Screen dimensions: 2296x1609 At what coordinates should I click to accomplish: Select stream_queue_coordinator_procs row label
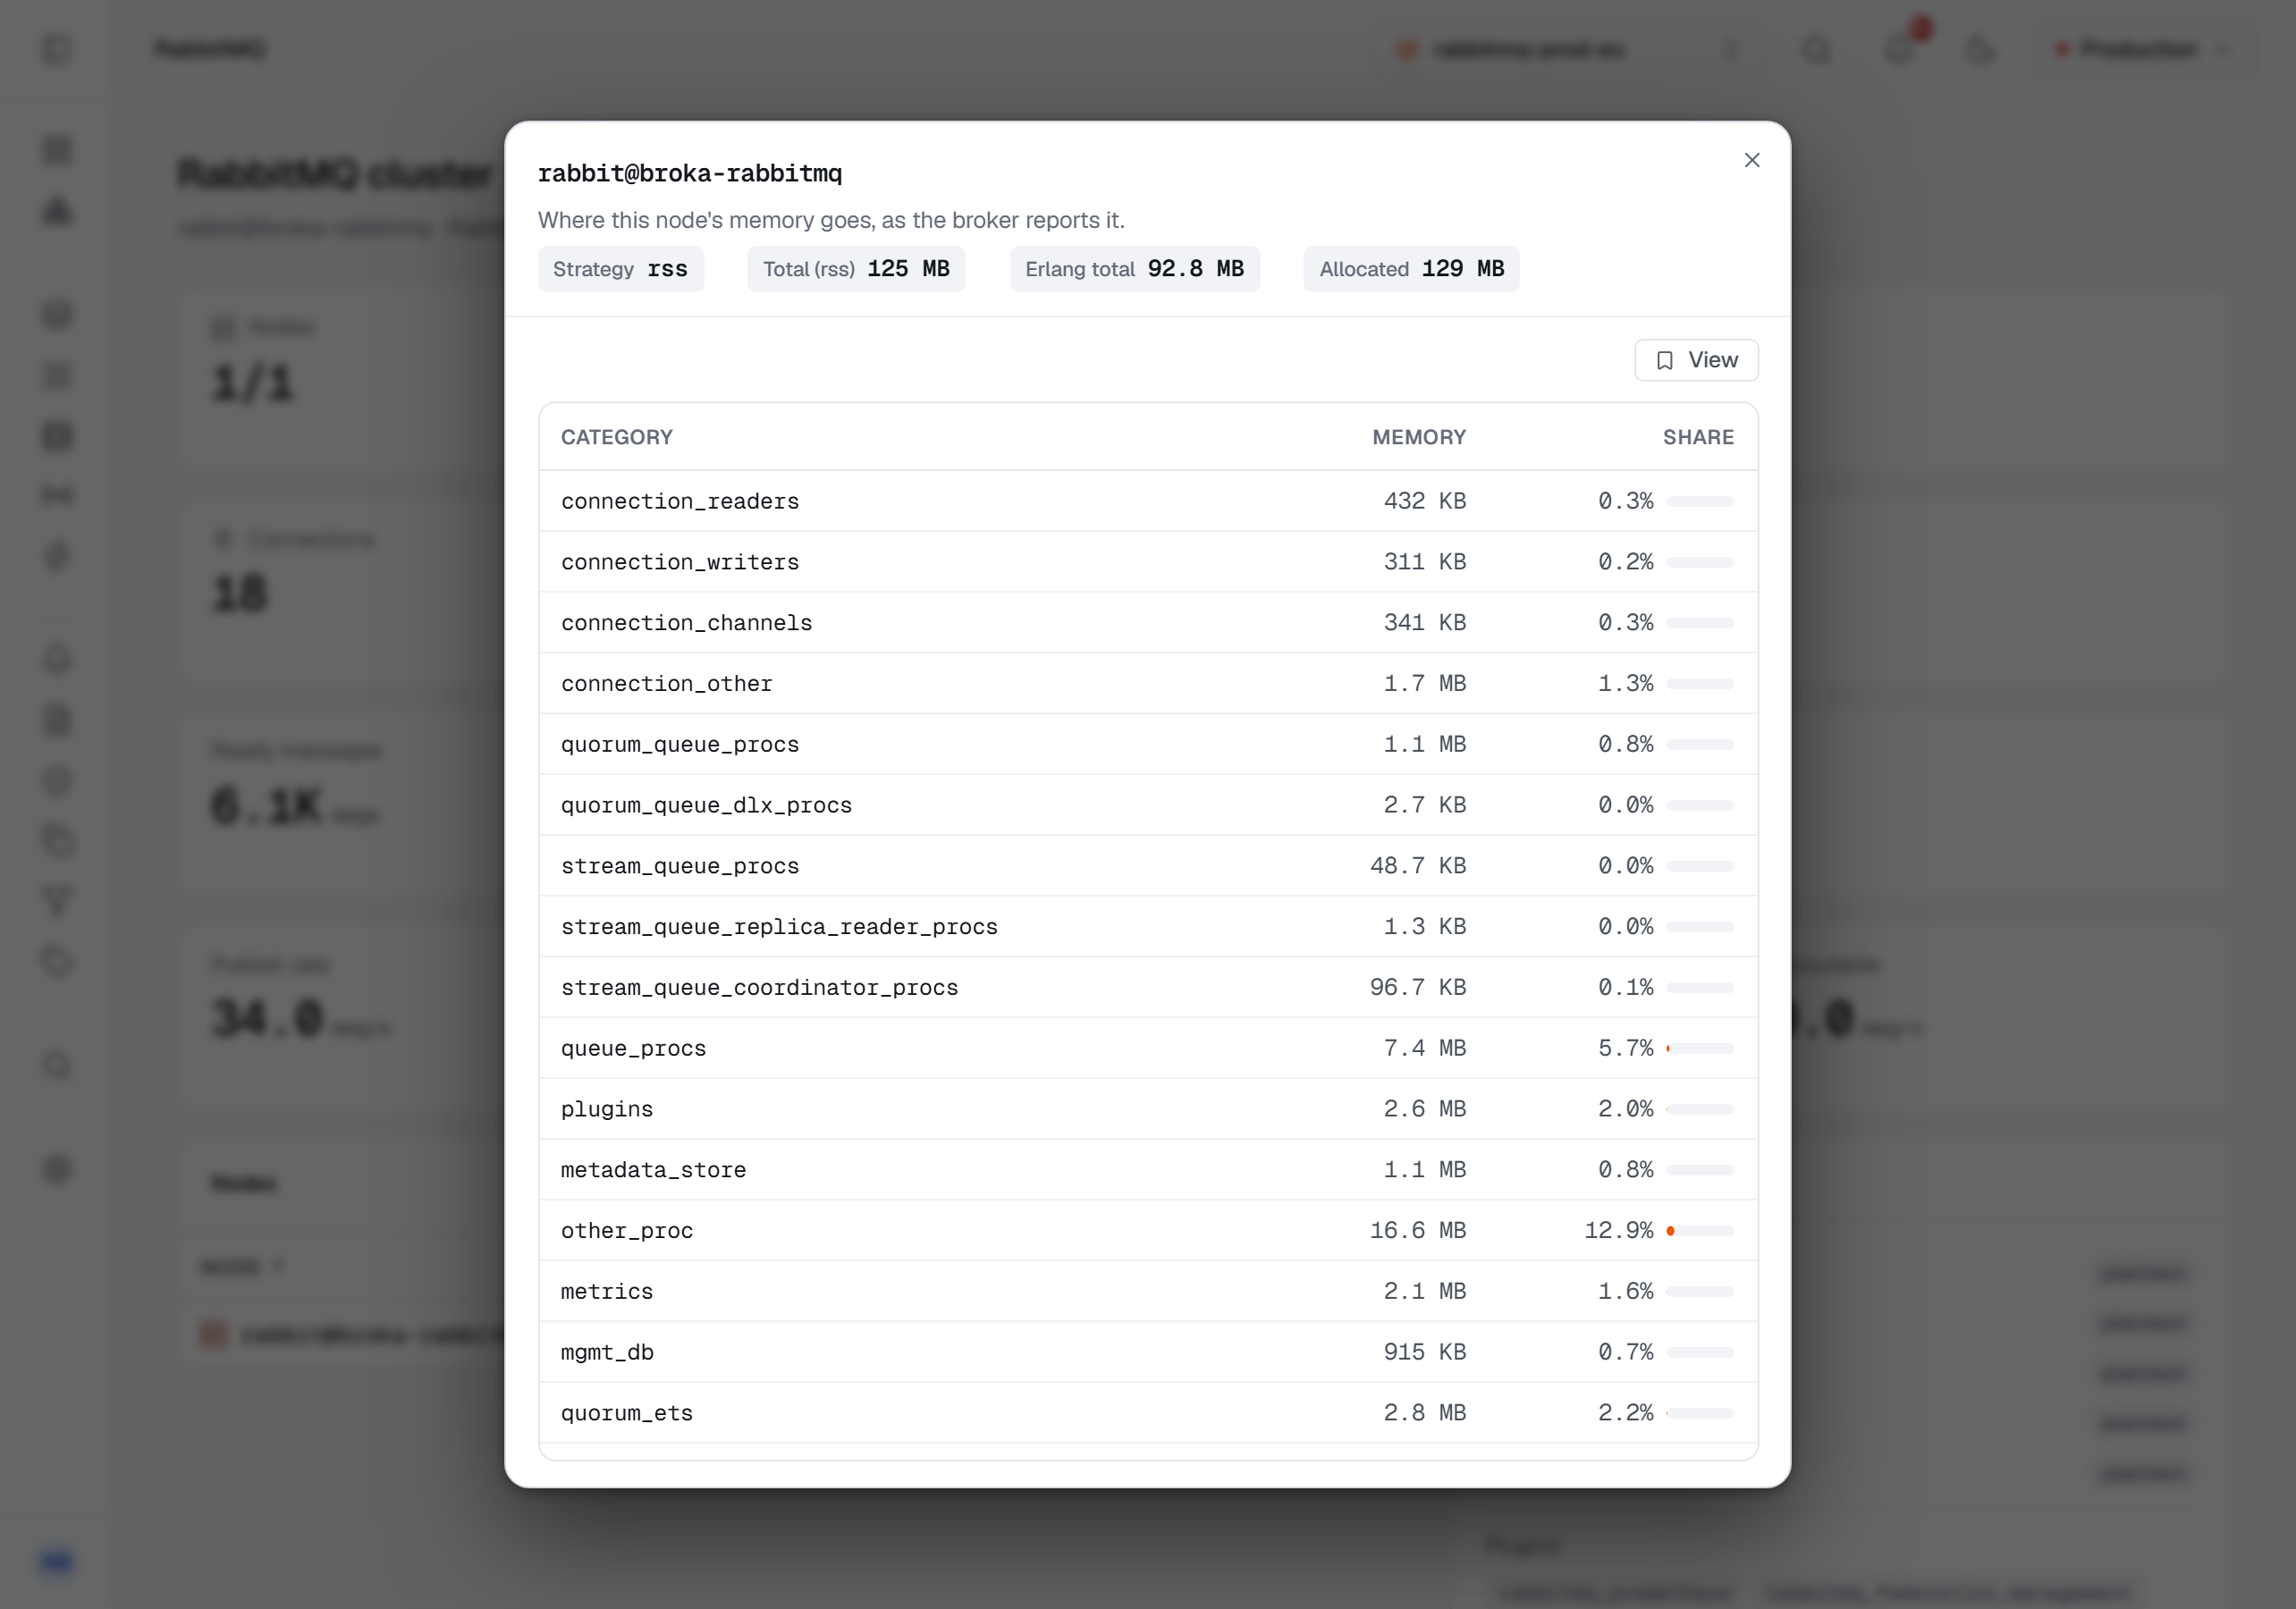[760, 988]
